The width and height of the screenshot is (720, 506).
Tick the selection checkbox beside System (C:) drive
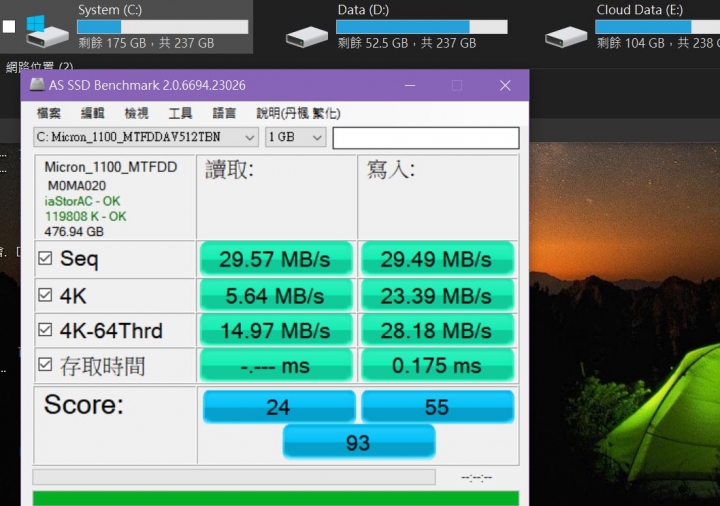pos(9,27)
